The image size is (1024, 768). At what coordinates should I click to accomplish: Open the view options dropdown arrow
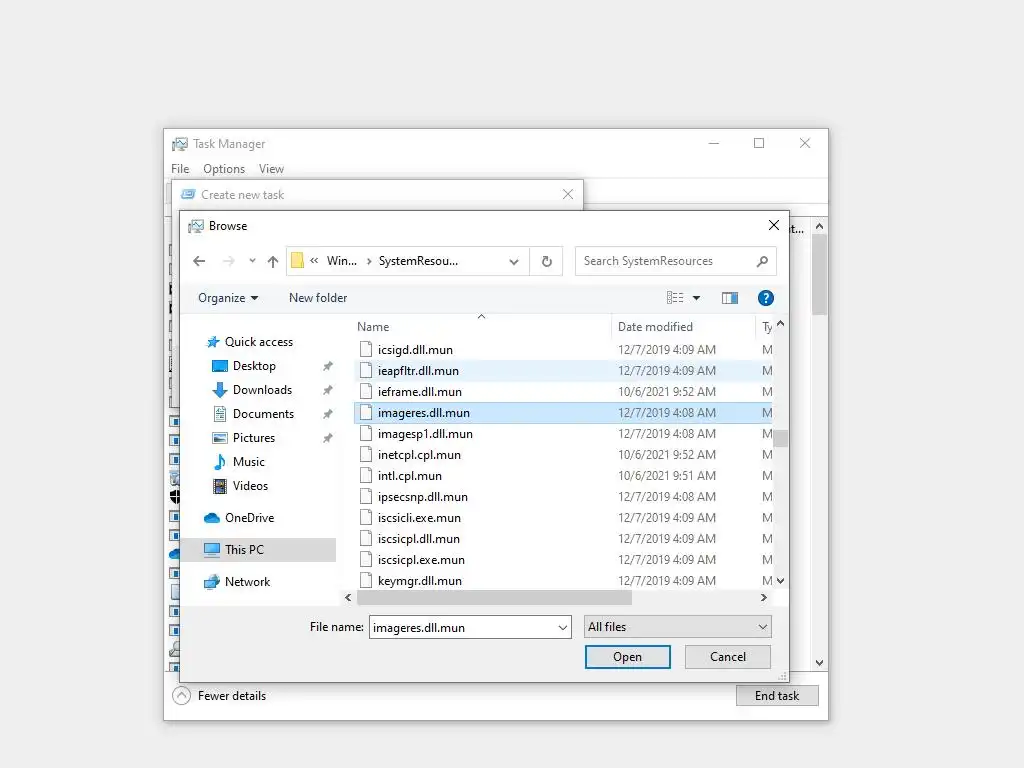pos(697,298)
